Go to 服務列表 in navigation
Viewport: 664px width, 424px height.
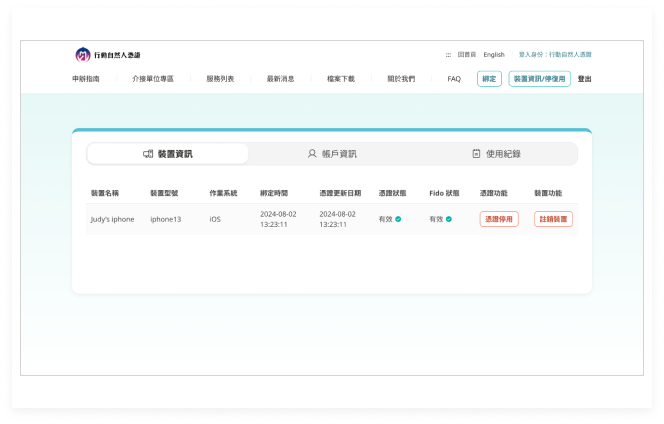(x=220, y=79)
